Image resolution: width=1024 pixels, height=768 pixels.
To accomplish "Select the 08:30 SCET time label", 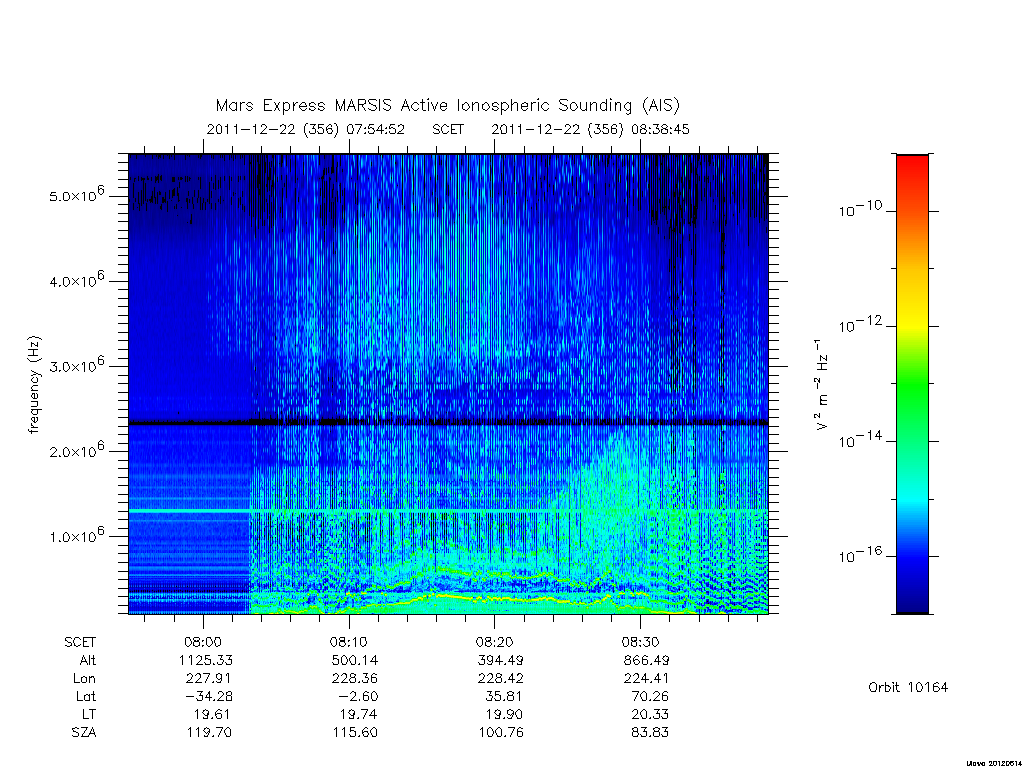I will point(640,642).
